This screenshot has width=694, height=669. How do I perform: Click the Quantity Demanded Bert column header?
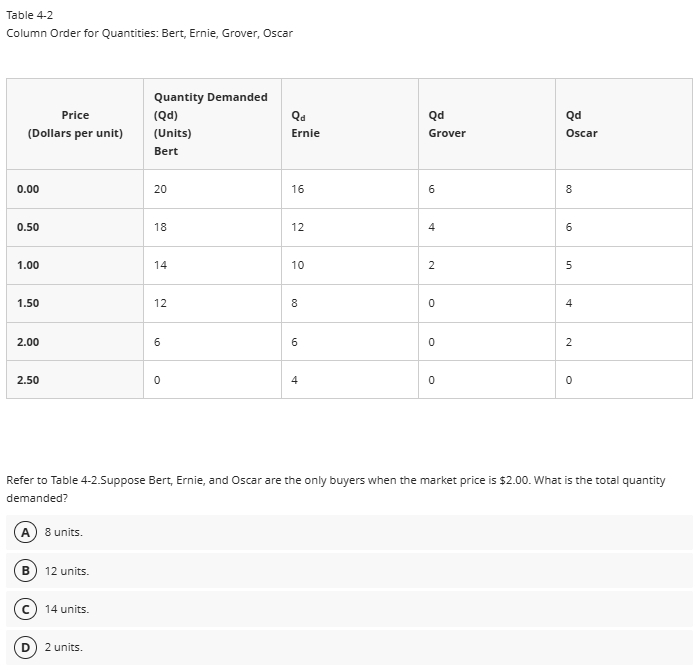click(210, 124)
